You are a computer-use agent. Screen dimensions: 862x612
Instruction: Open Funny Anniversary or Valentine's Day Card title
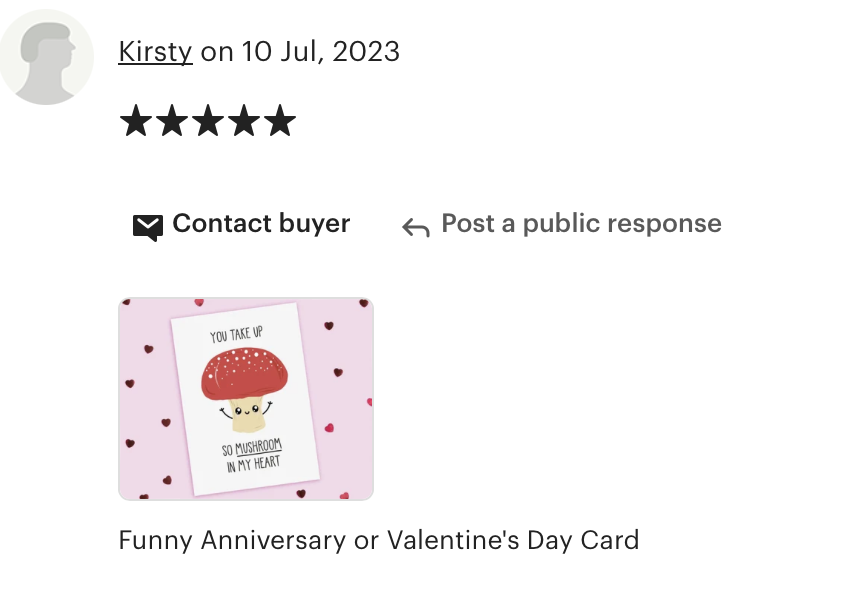(379, 540)
